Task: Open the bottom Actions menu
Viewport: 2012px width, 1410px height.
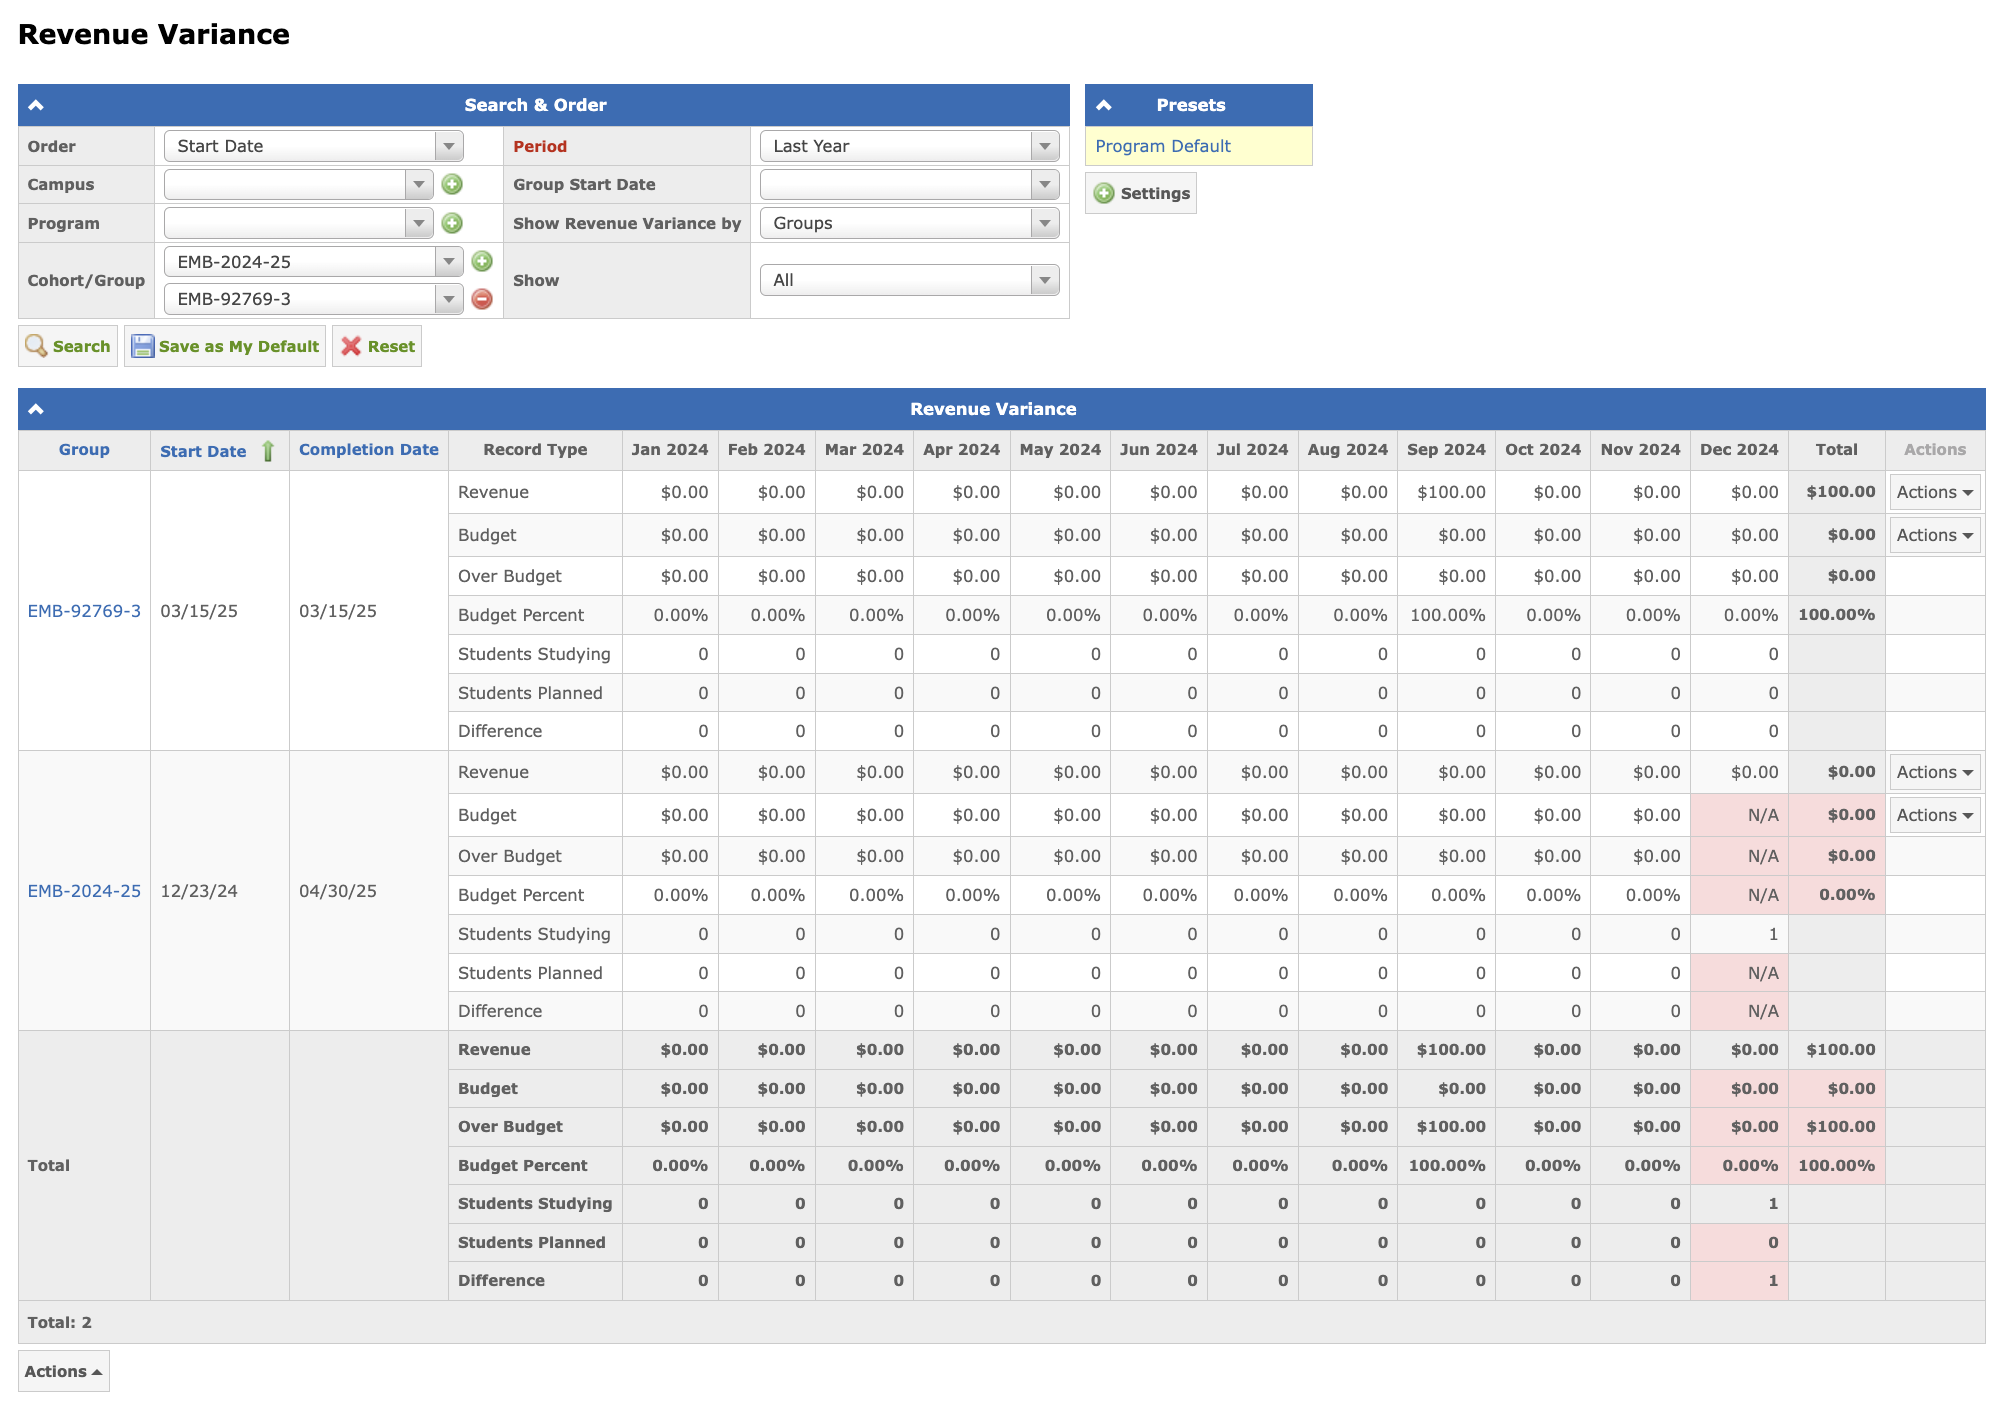Action: tap(63, 1371)
